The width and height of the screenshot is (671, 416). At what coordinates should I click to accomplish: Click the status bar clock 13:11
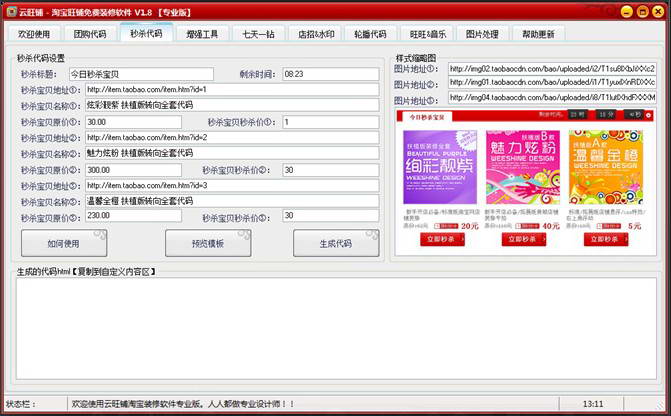pos(593,404)
